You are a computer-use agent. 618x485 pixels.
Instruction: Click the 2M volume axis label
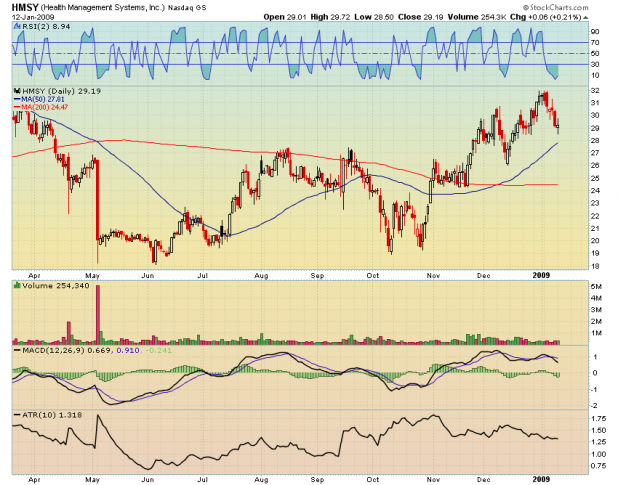[596, 321]
